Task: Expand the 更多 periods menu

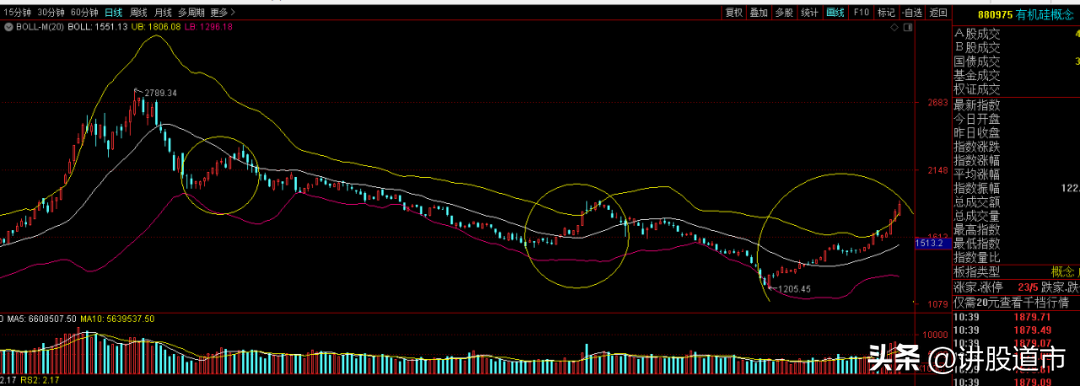Action: pos(222,12)
